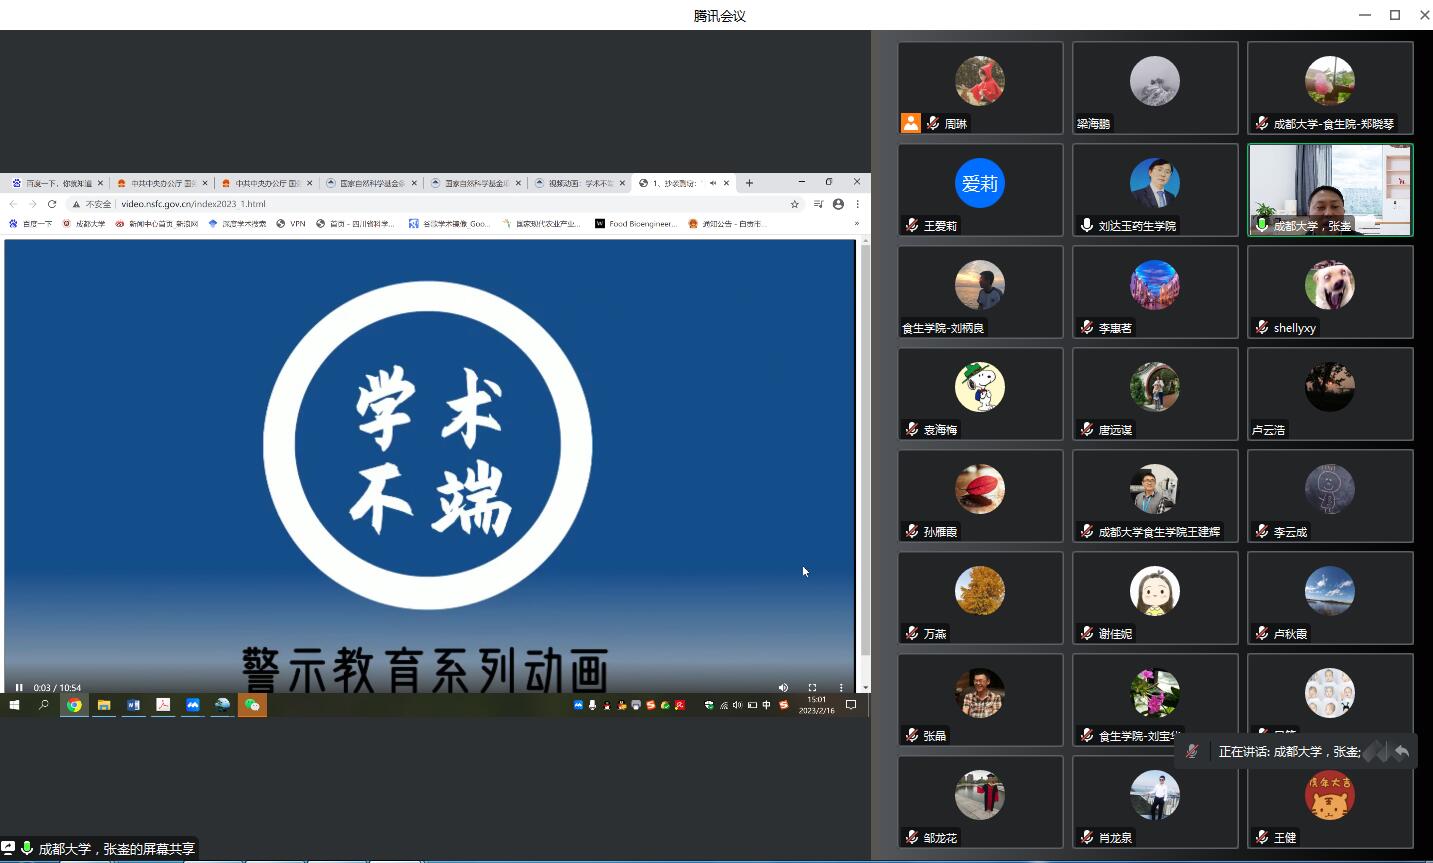
Task: Open Chrome's three-dot menu in the shared browser
Action: click(x=857, y=204)
